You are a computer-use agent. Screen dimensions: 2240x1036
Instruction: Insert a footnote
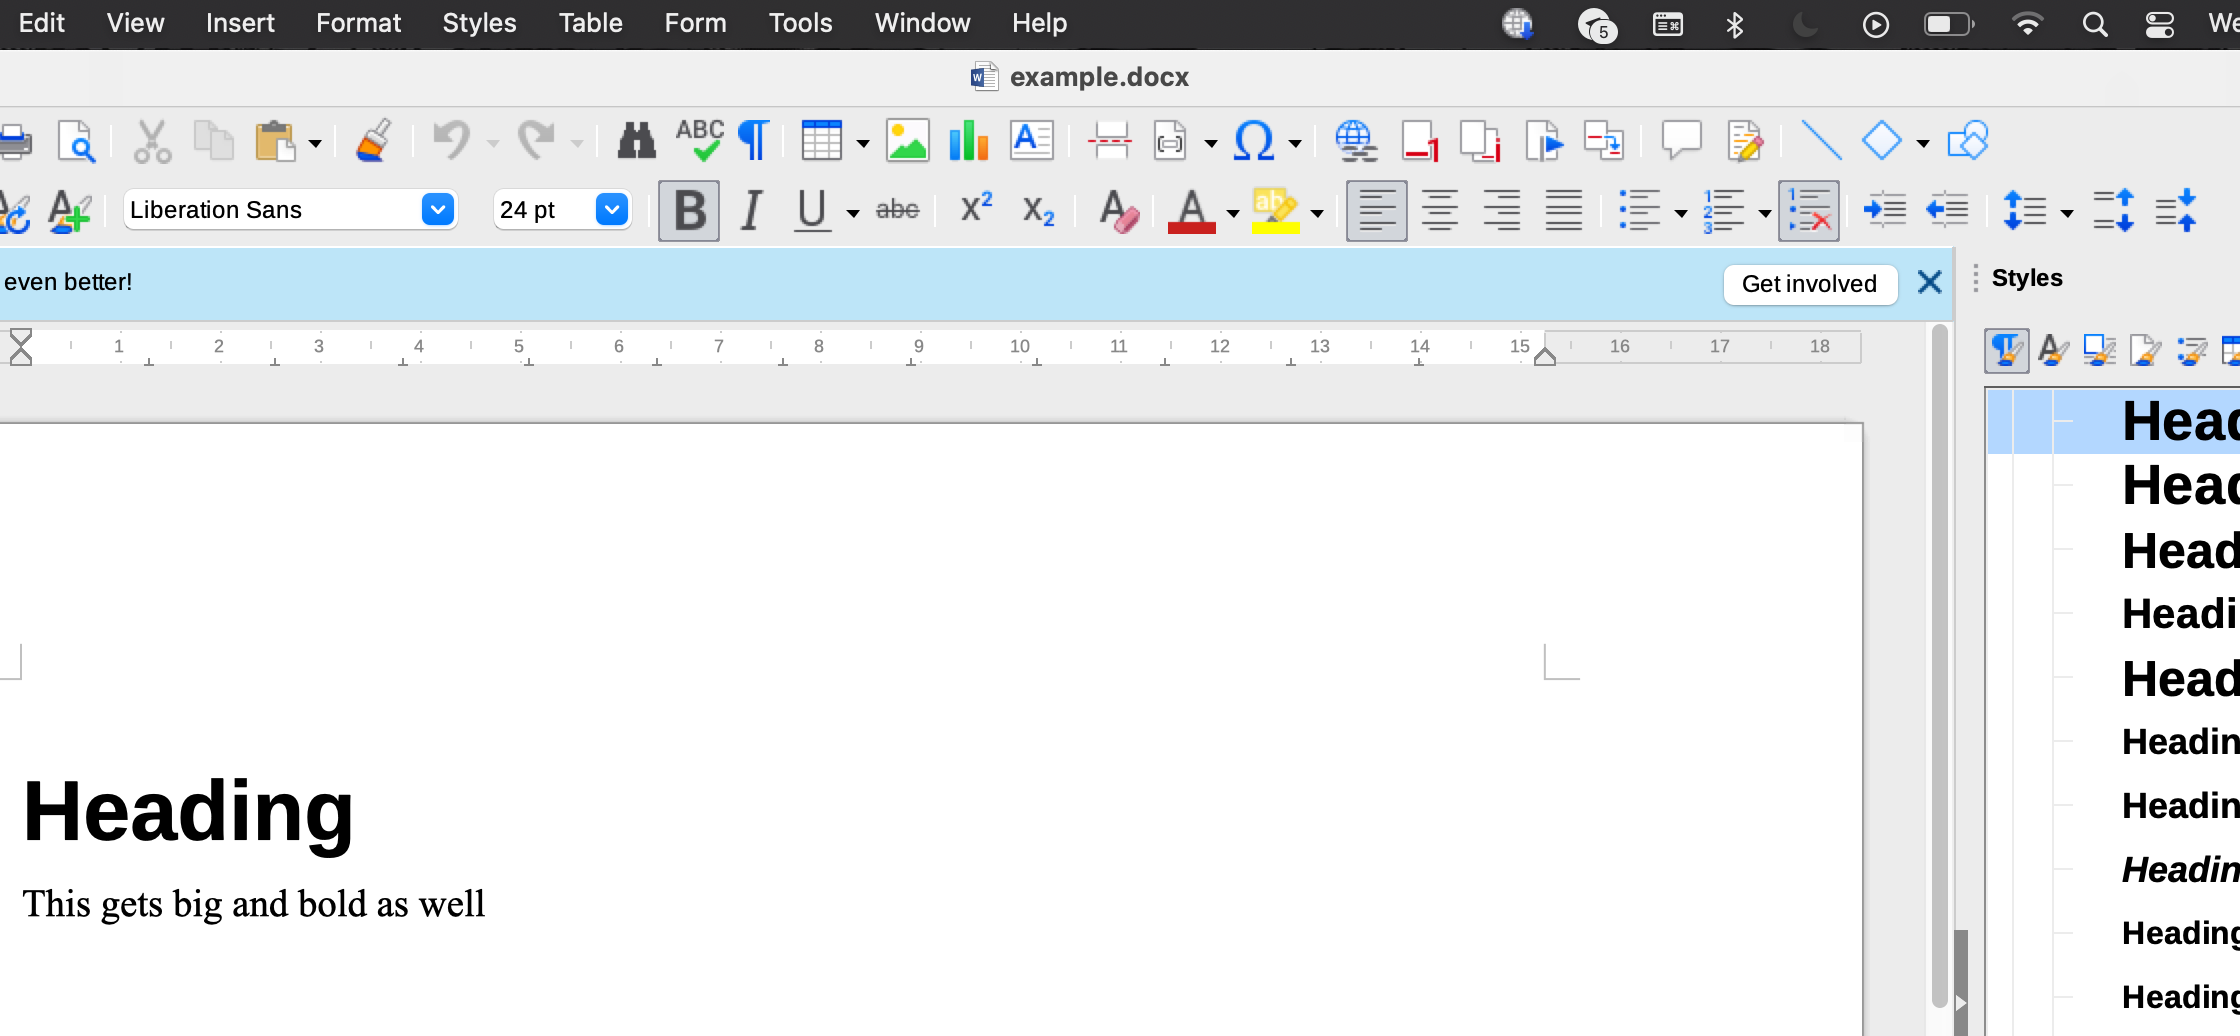1420,141
